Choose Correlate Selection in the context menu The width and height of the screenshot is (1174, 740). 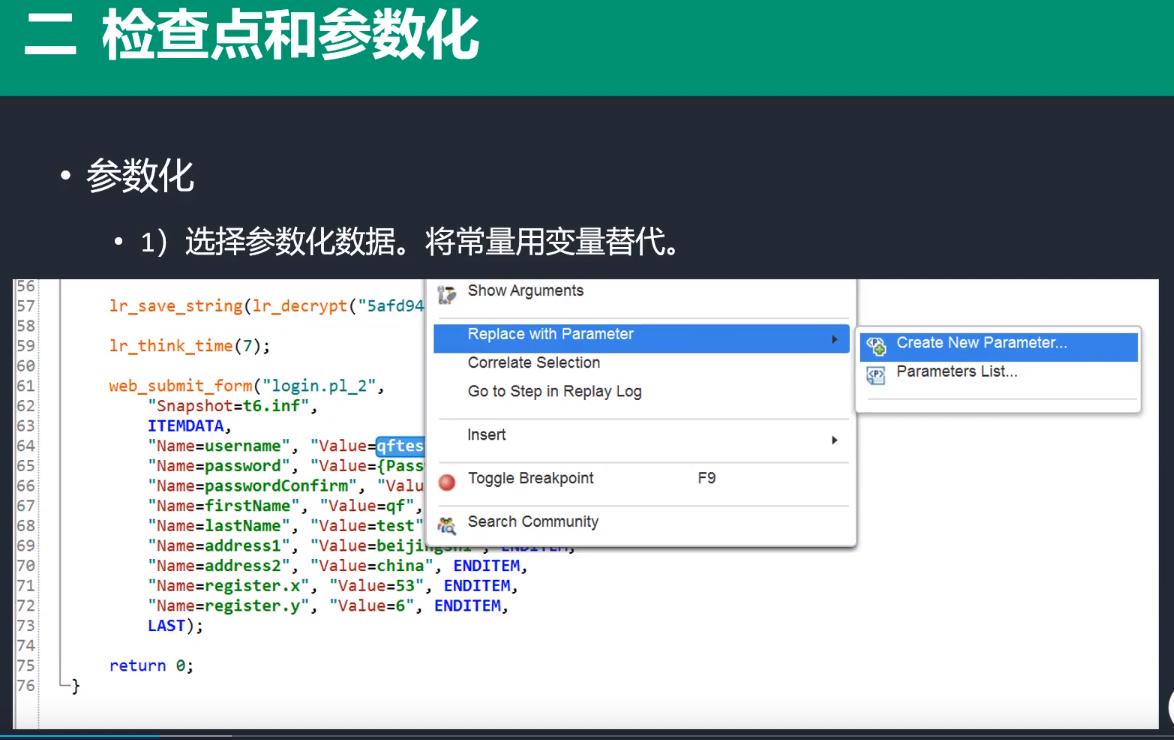pos(534,363)
